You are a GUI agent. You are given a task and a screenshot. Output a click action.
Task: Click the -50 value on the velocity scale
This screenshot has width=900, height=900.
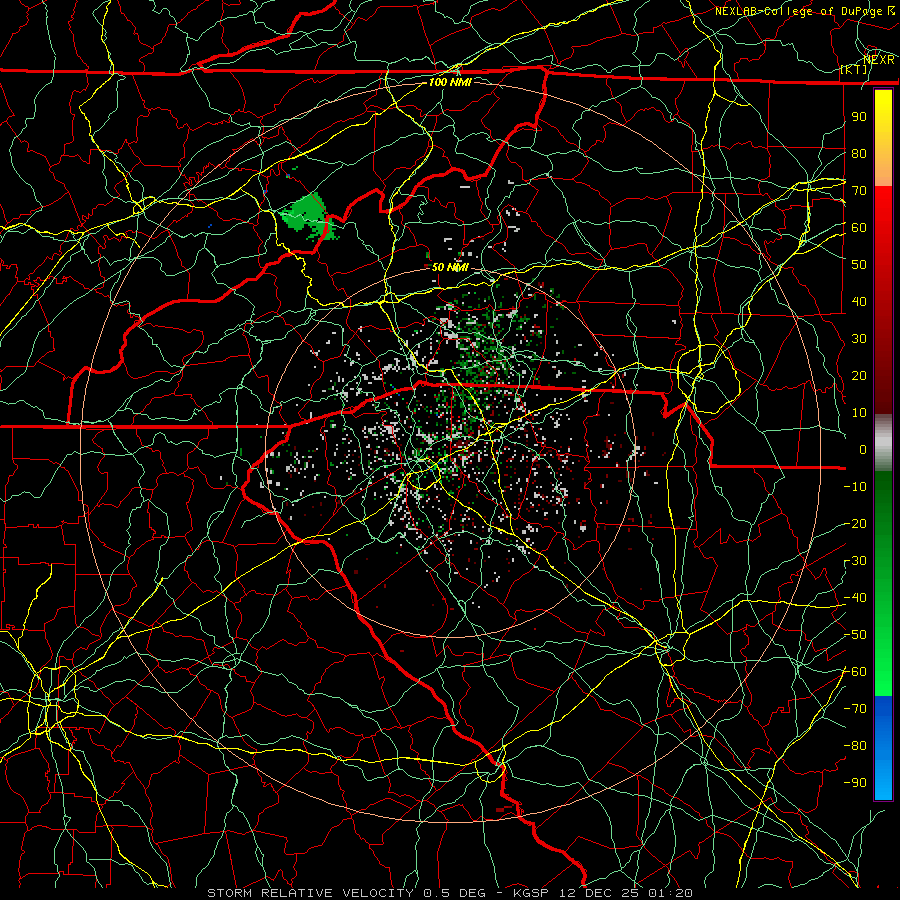pos(855,634)
